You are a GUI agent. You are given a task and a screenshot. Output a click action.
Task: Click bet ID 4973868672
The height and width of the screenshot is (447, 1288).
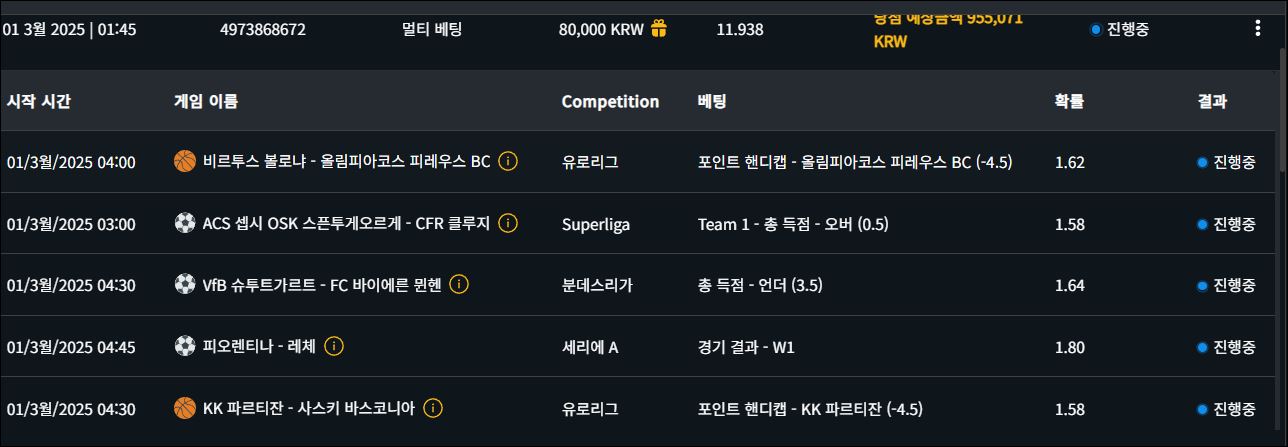pyautogui.click(x=263, y=29)
